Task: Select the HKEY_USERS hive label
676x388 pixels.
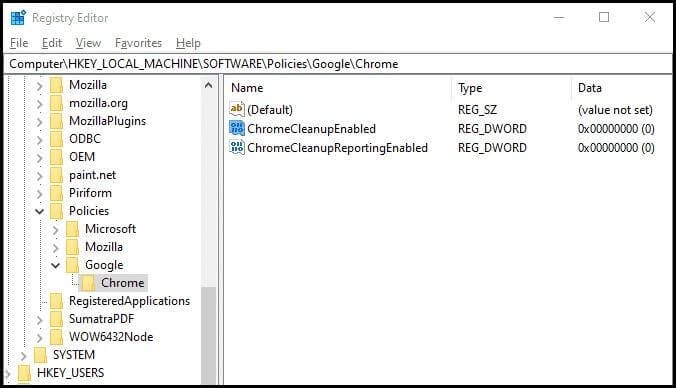Action: click(x=71, y=373)
